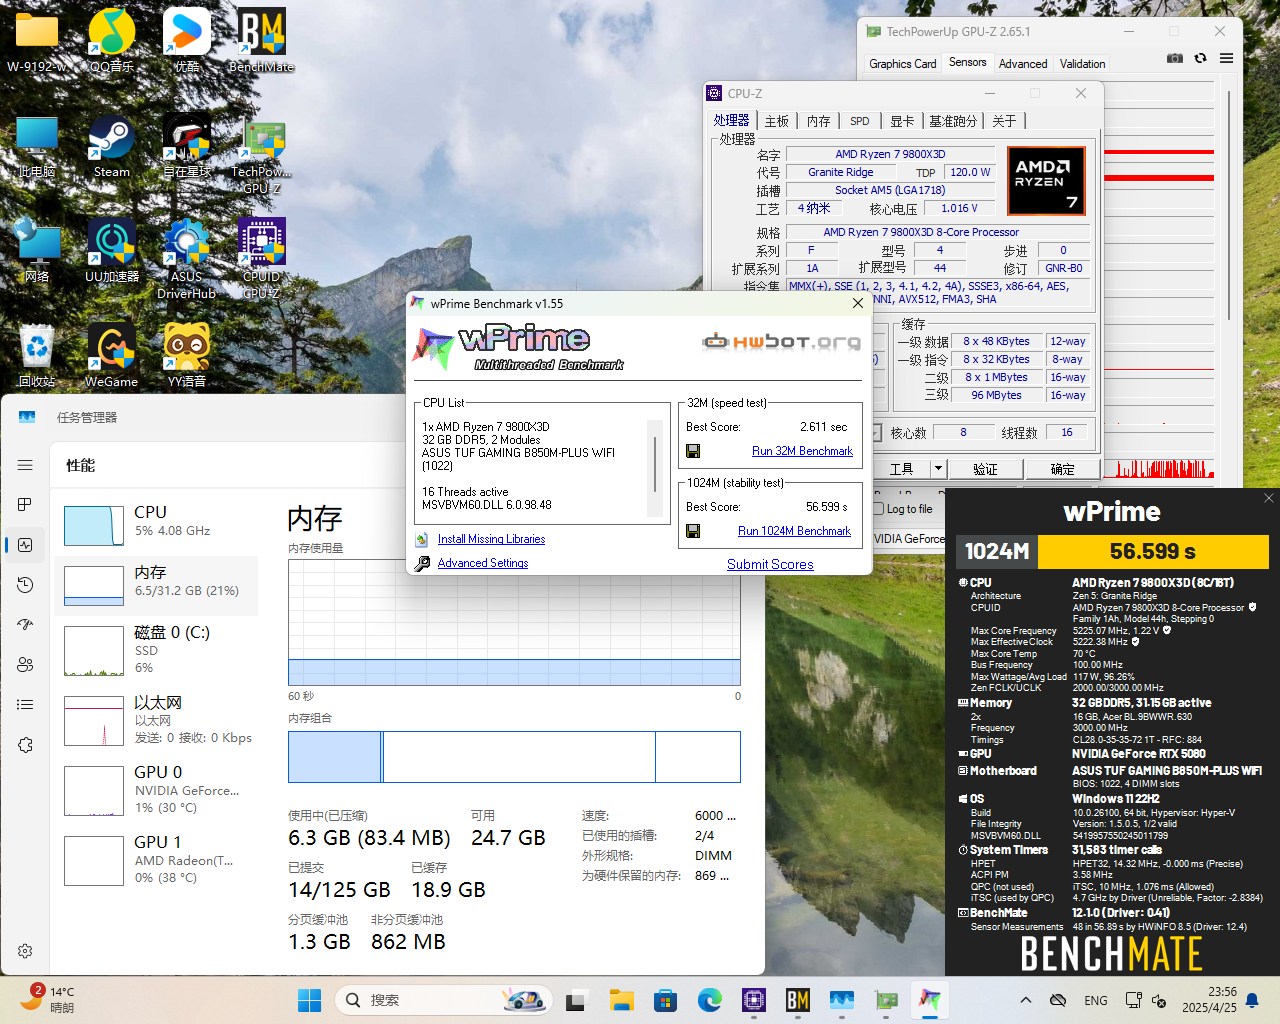Click GPU-Z screenshot camera icon
Image resolution: width=1280 pixels, height=1024 pixels.
click(1175, 59)
